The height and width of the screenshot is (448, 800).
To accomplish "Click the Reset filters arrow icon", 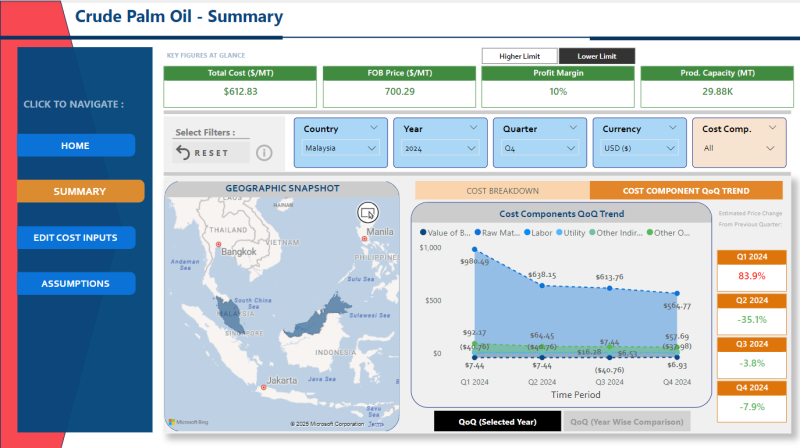I will tap(183, 153).
